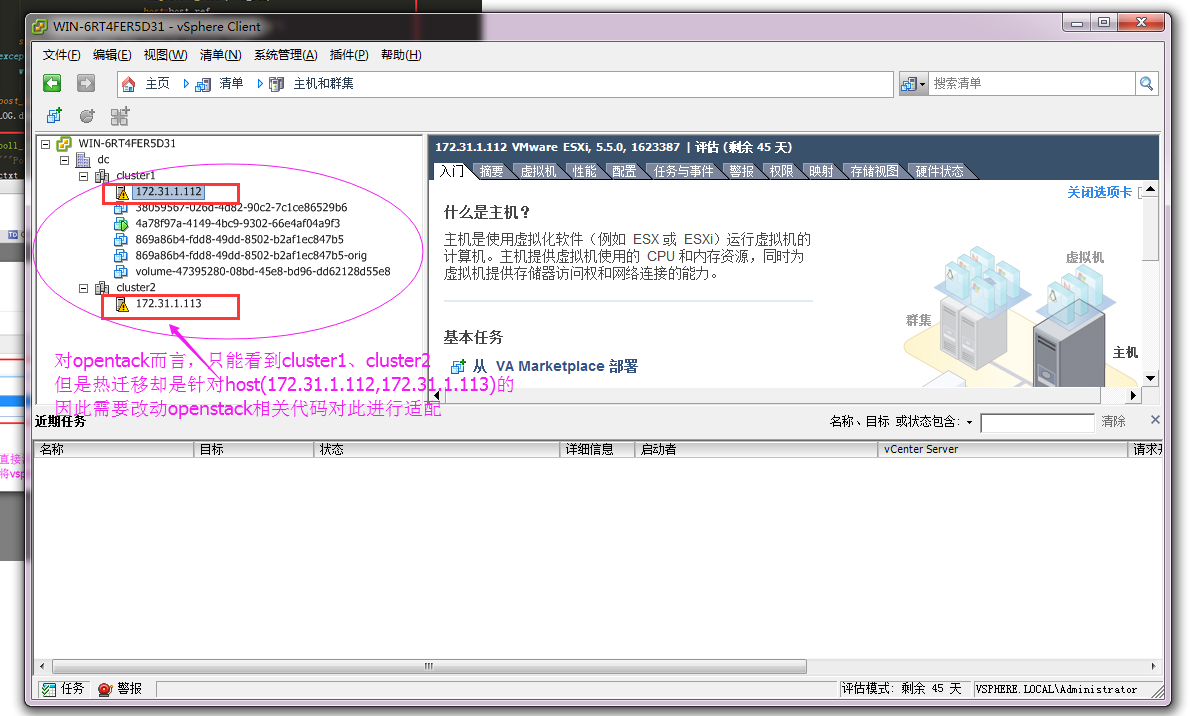Sort tasks by 状态 column header
1194x716 pixels.
point(436,449)
